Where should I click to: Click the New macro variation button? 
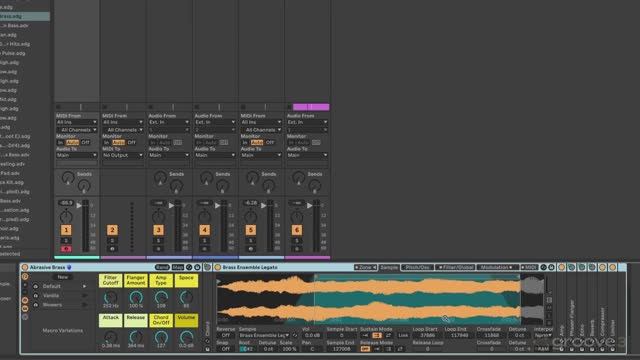click(x=62, y=277)
